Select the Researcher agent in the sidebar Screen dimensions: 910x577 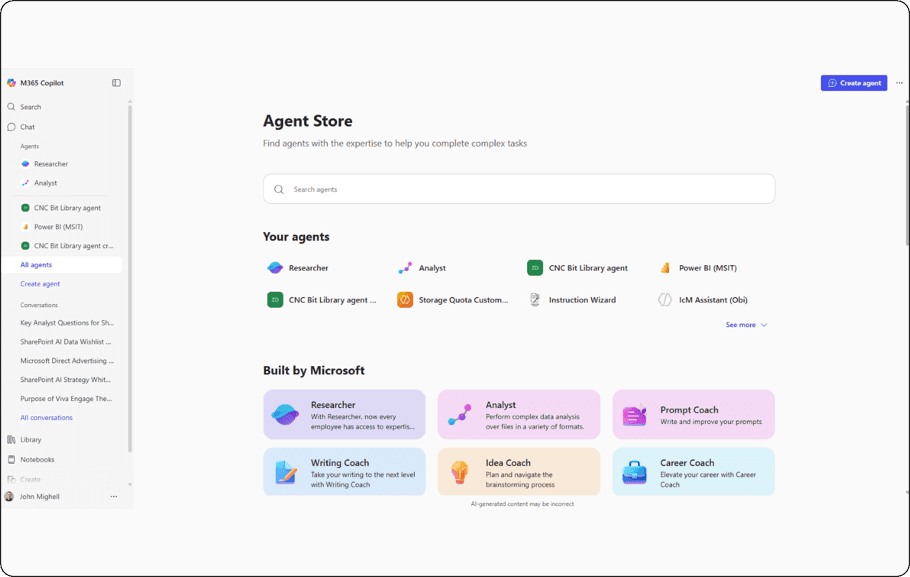coord(45,163)
